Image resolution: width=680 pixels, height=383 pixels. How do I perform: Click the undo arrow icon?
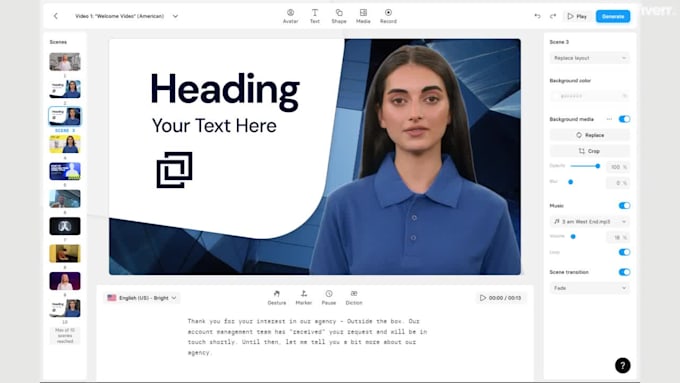(537, 16)
